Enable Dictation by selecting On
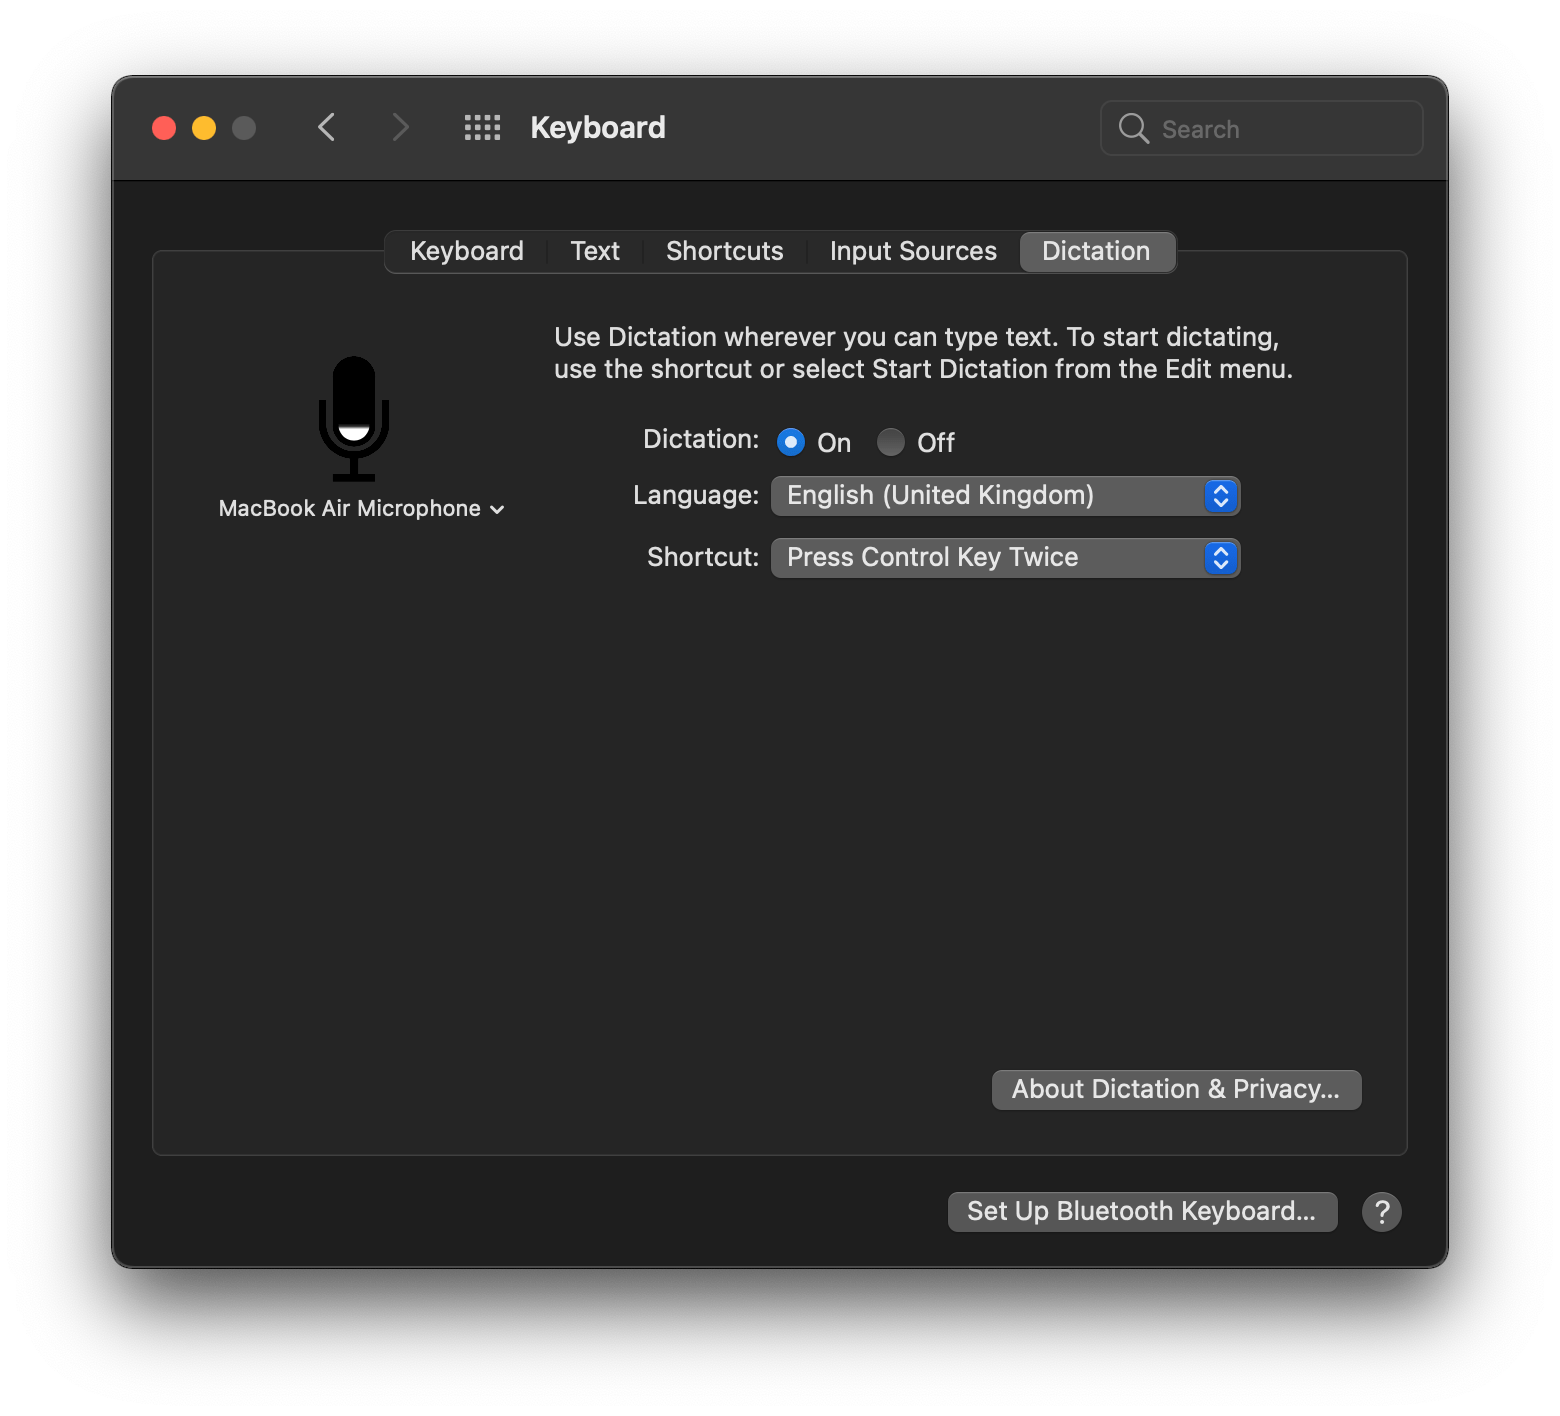The width and height of the screenshot is (1560, 1416). [x=791, y=441]
